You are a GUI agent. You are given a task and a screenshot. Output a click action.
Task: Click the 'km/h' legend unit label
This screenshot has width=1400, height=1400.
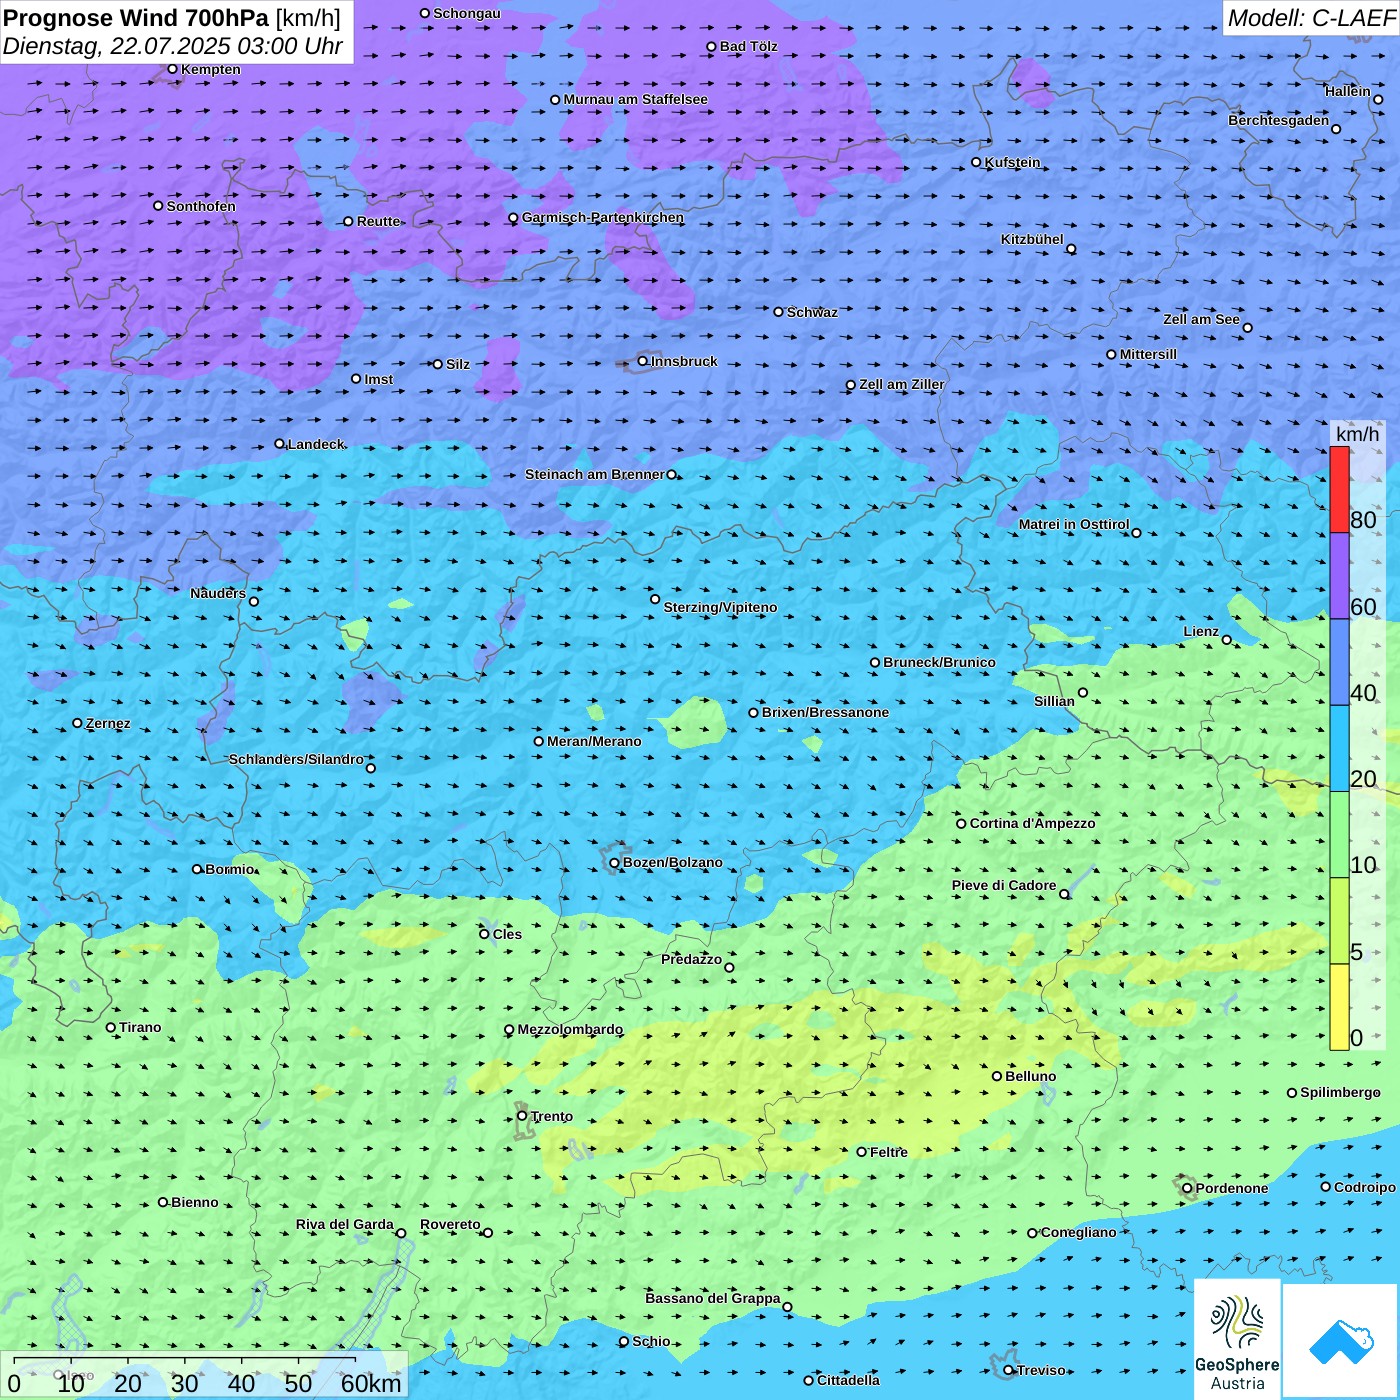(x=1357, y=434)
